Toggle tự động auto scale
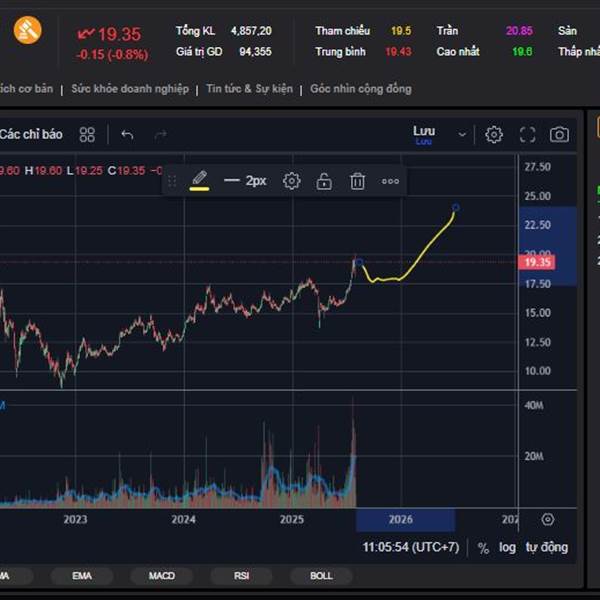 click(546, 547)
